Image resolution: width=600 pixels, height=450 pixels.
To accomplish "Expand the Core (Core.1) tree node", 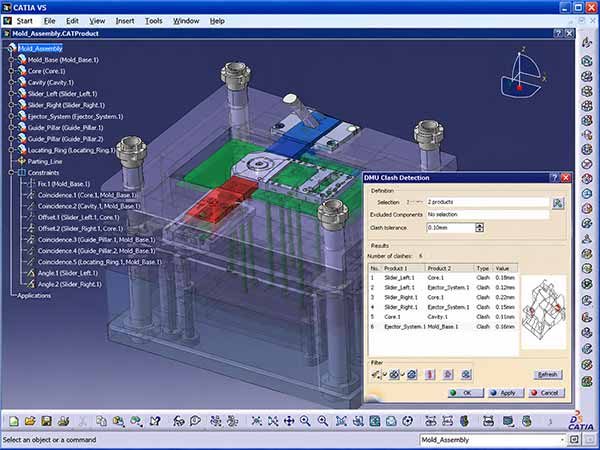I will pyautogui.click(x=11, y=71).
